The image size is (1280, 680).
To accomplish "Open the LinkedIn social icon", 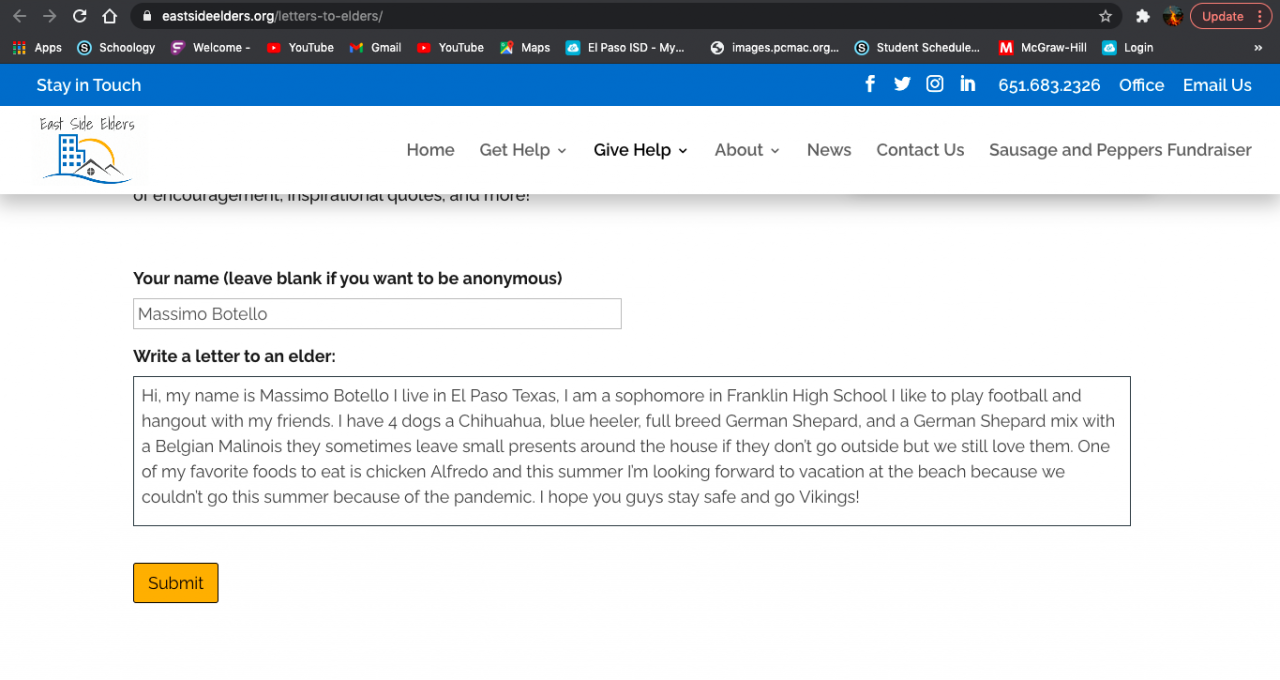I will click(967, 84).
